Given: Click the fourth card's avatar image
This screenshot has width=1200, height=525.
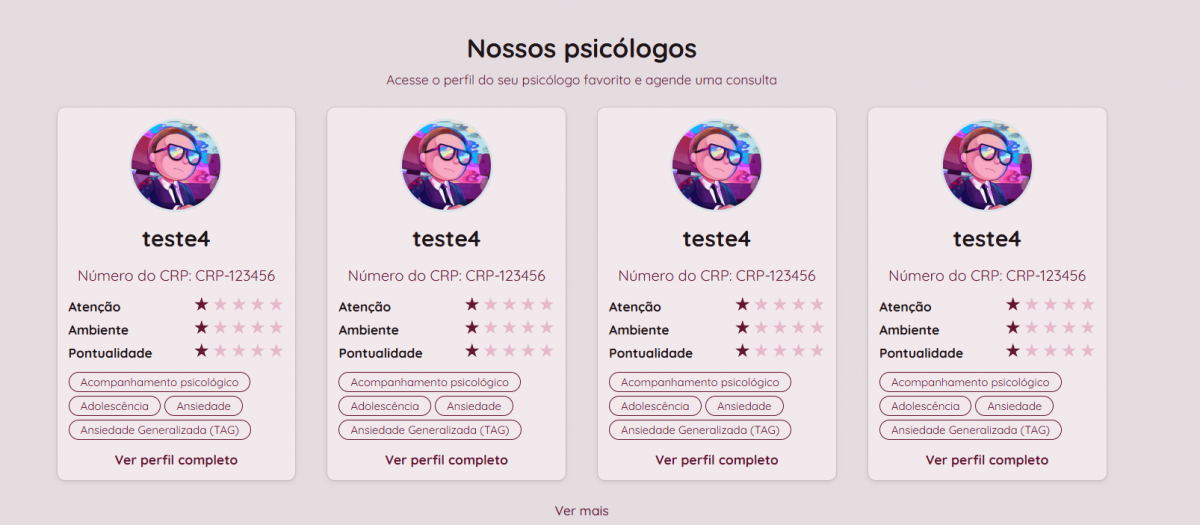Looking at the screenshot, I should 987,166.
